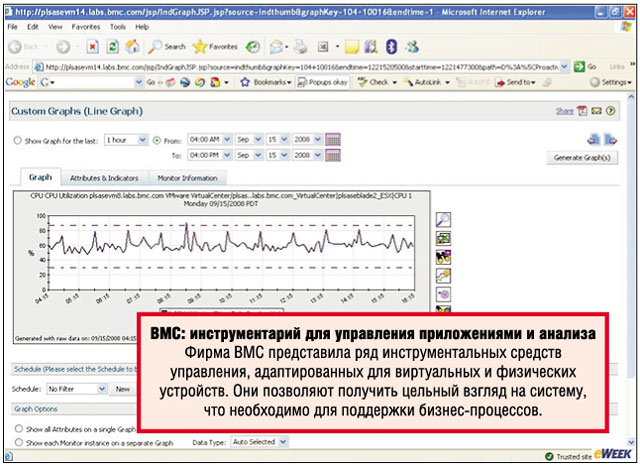640x467 pixels.
Task: Click the IE Forward arrow button
Action: [63, 47]
